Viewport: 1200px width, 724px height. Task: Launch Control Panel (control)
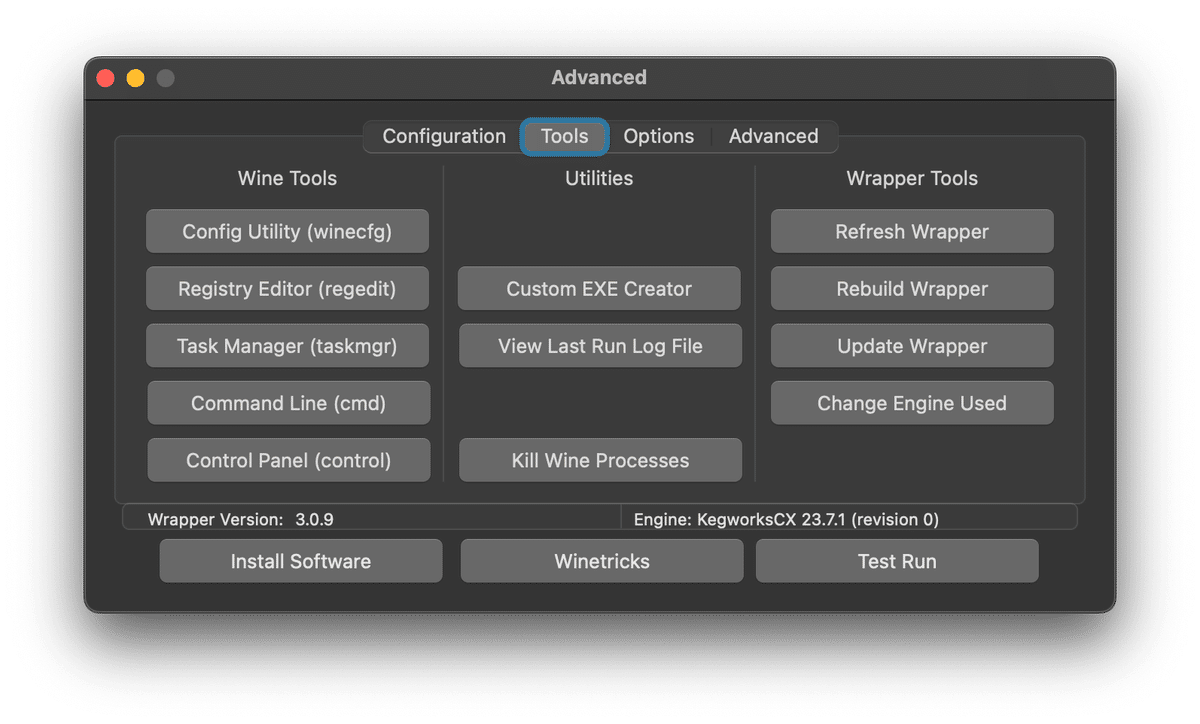(x=288, y=460)
